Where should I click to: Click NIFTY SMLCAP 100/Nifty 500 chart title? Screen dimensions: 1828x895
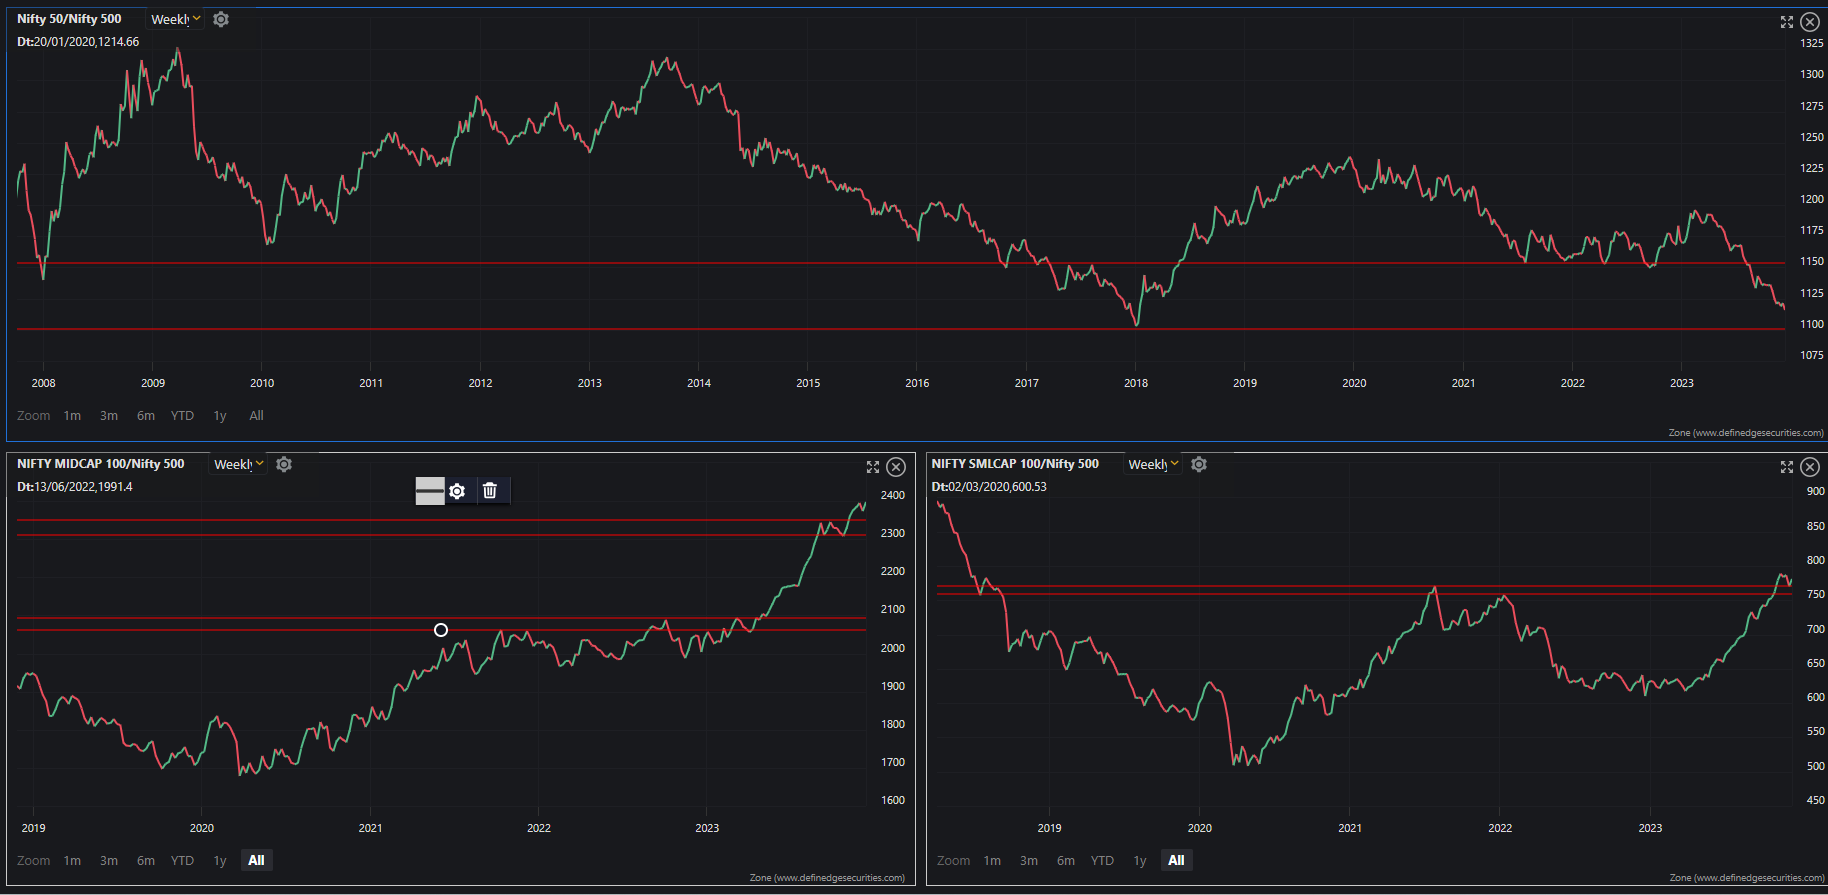pyautogui.click(x=1015, y=464)
